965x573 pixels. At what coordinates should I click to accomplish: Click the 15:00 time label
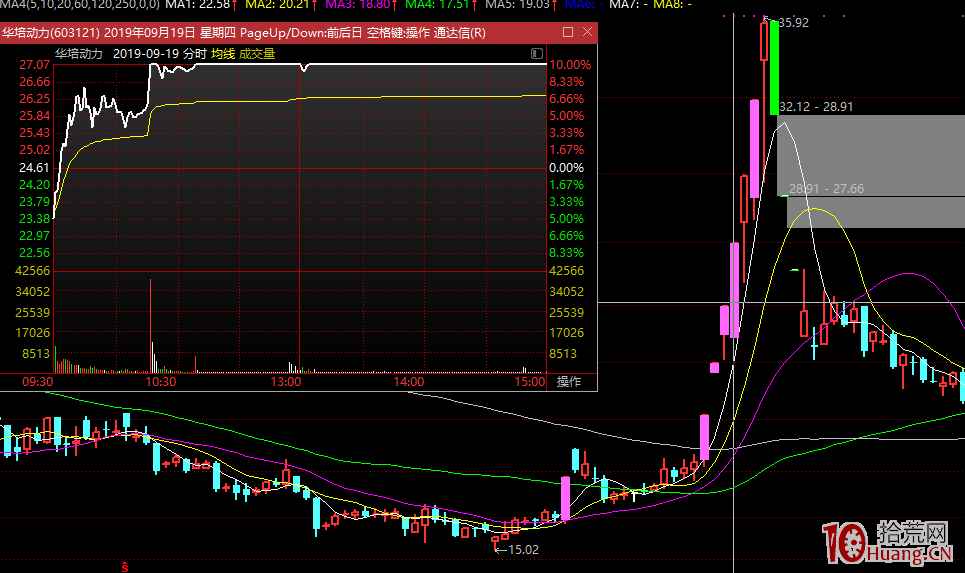click(x=530, y=382)
